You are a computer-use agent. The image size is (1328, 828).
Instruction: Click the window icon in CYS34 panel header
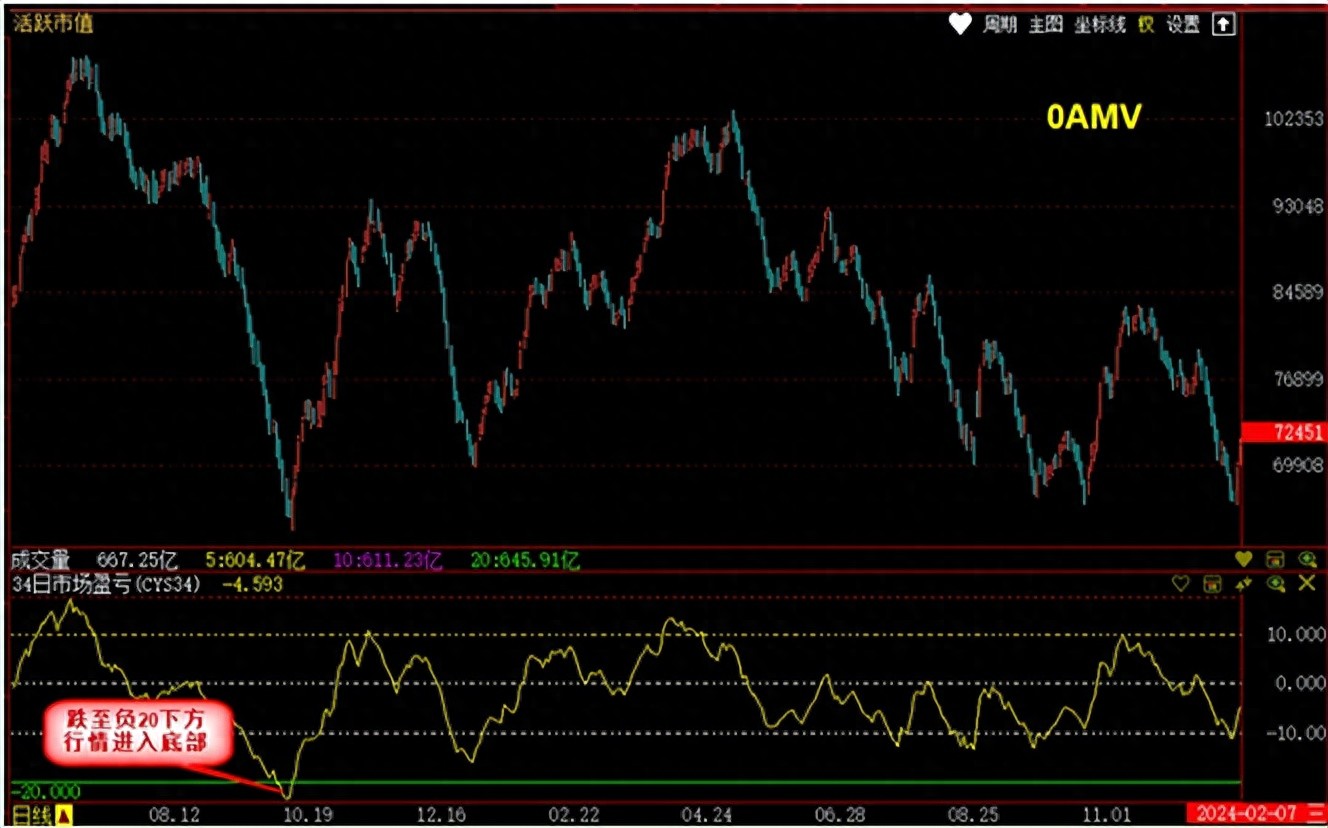(x=1211, y=583)
